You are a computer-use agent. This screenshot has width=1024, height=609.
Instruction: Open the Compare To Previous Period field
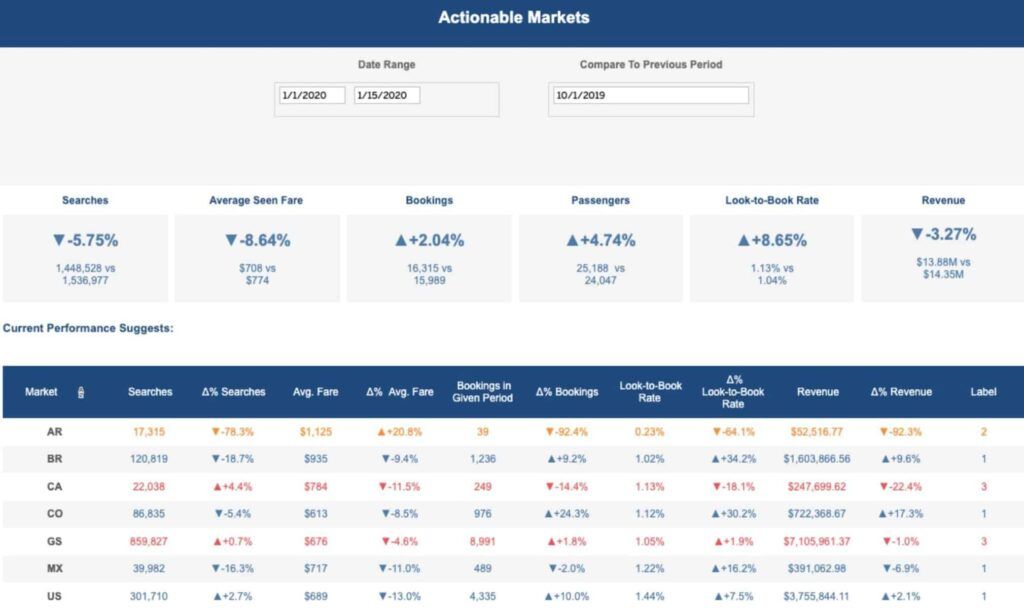pyautogui.click(x=650, y=95)
